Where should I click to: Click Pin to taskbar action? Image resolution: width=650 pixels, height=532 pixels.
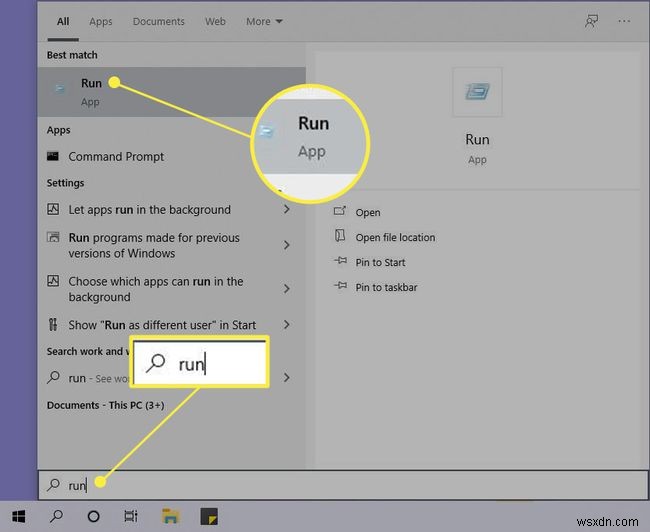click(386, 287)
